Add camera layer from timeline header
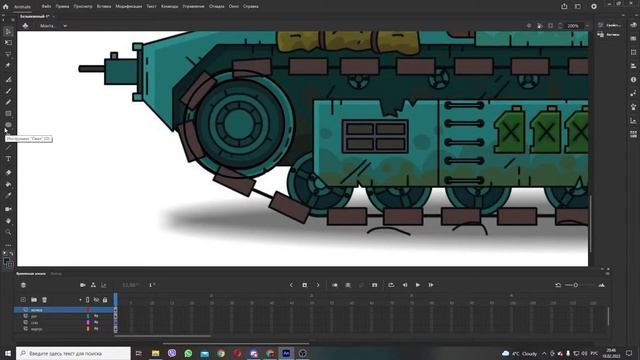Screen dimensions: 640x360 [83, 285]
